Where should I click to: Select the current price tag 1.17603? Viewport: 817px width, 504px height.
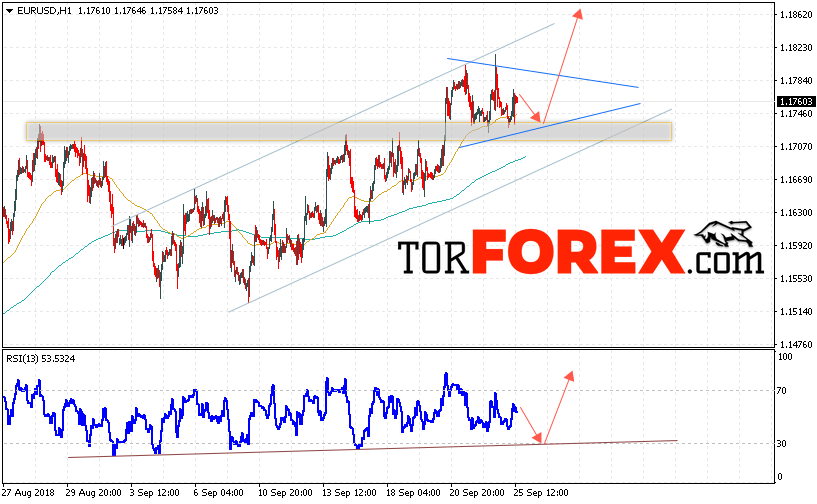tap(796, 102)
